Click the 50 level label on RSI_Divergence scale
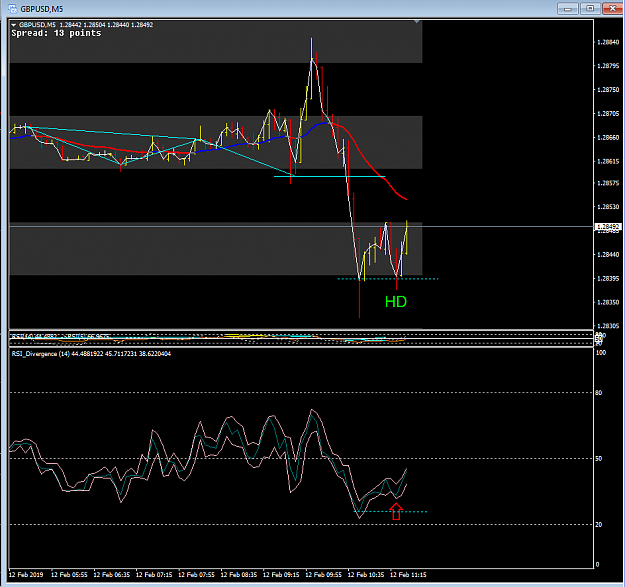Image resolution: width=625 pixels, height=587 pixels. tap(598, 458)
